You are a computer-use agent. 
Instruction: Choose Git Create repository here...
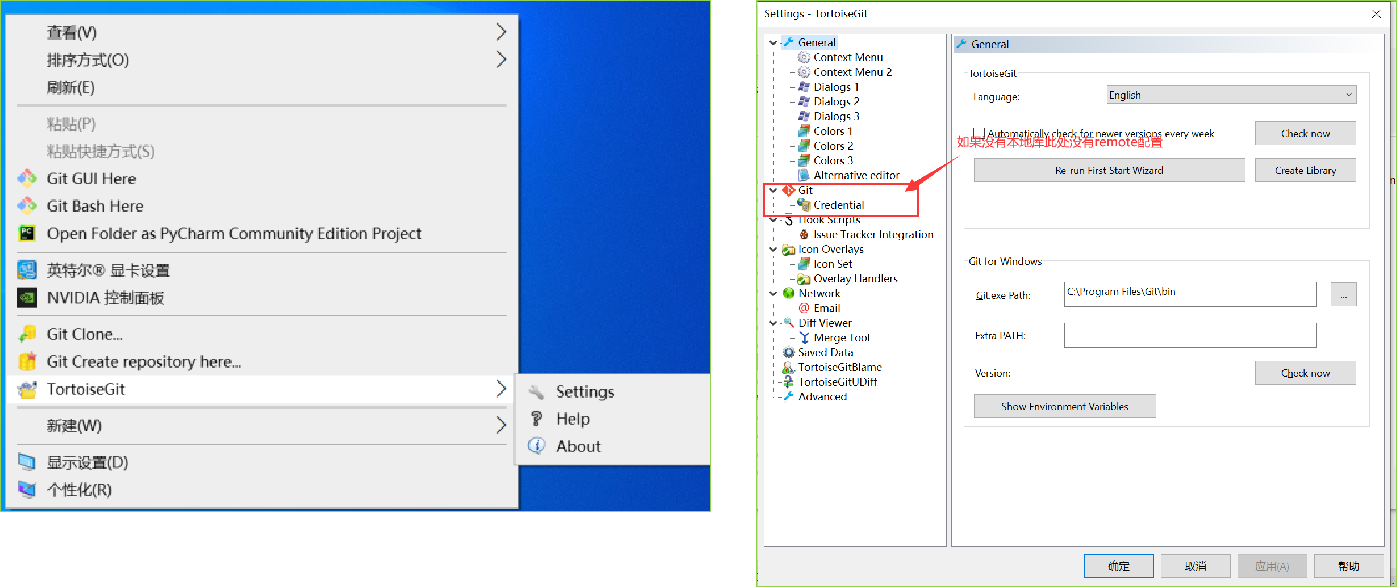(143, 362)
